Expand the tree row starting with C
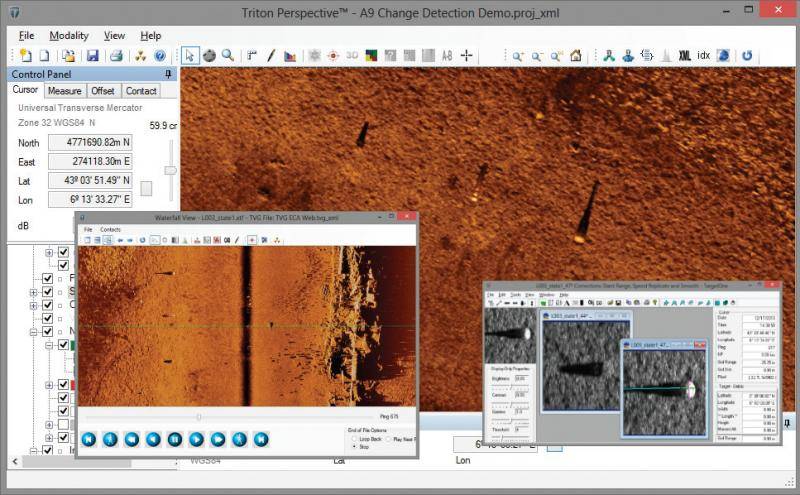 pos(33,305)
